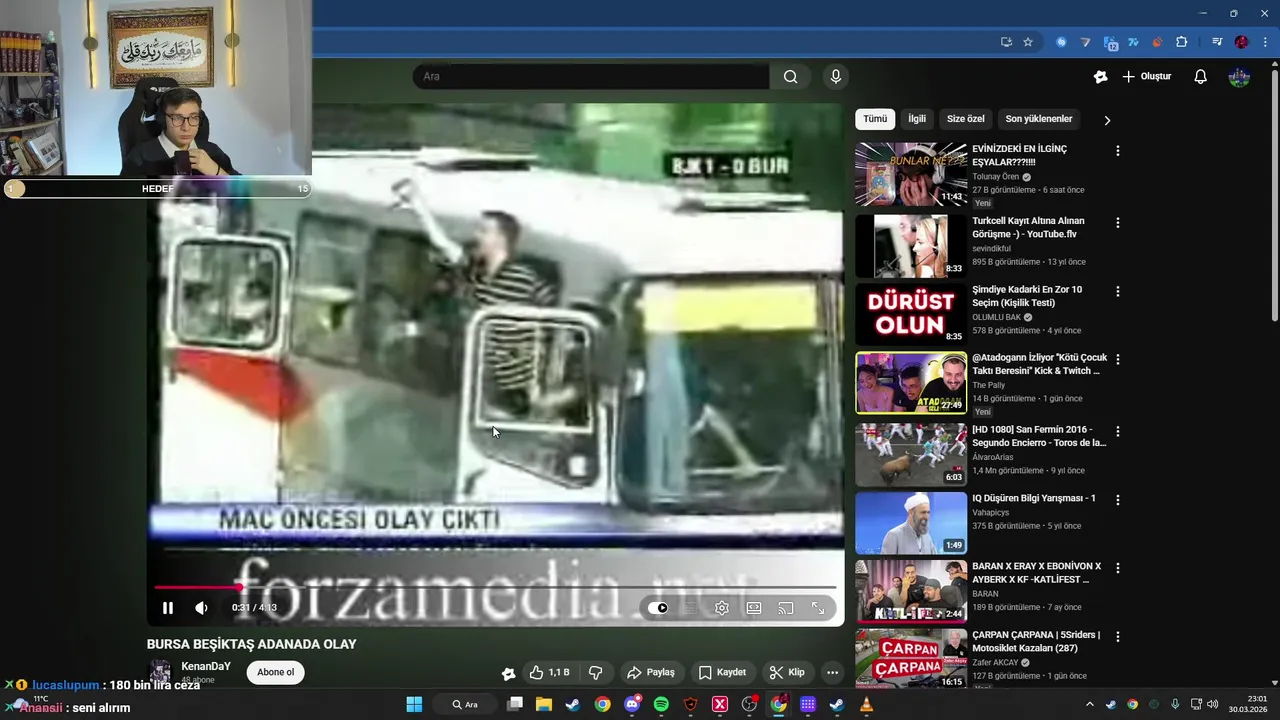Open options for BARAN X ERAY video

click(x=1118, y=568)
